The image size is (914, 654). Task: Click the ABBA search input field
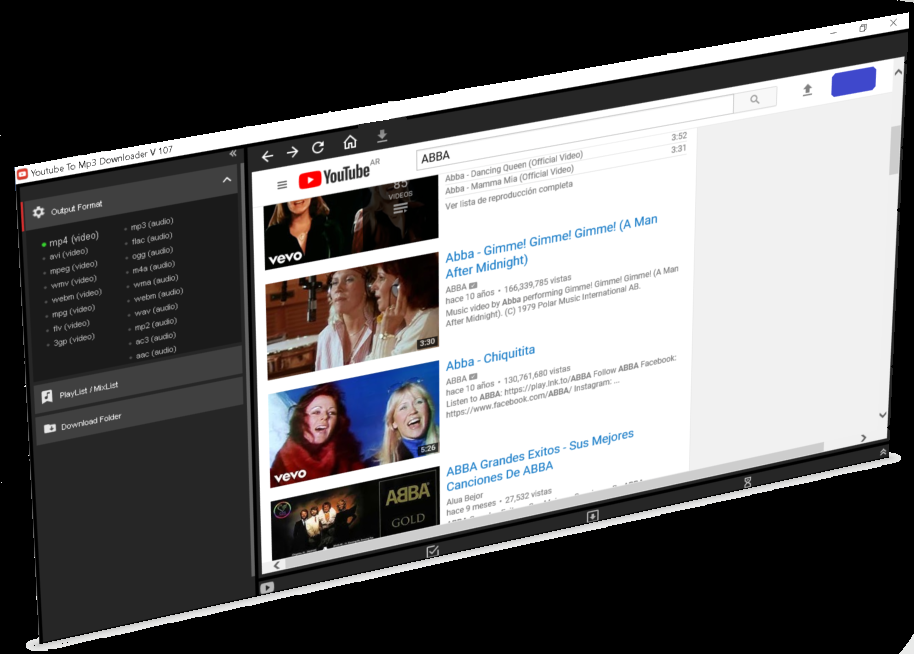(x=574, y=132)
